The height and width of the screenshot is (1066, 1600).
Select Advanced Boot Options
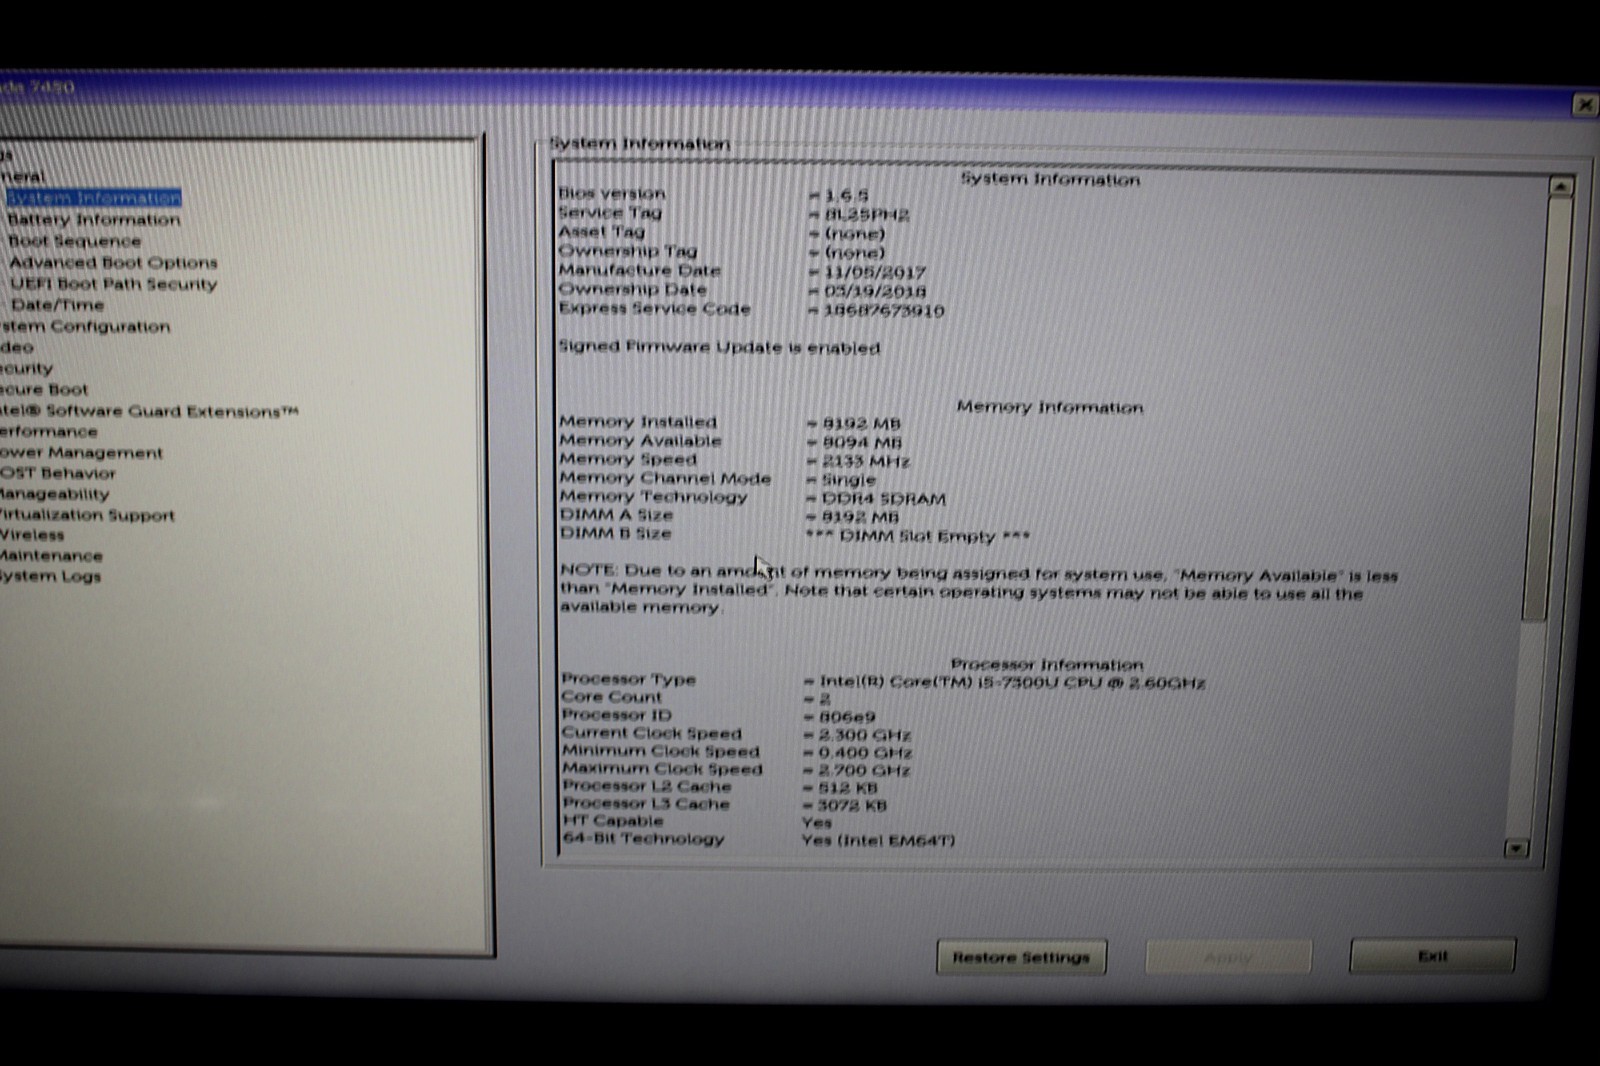pos(113,263)
